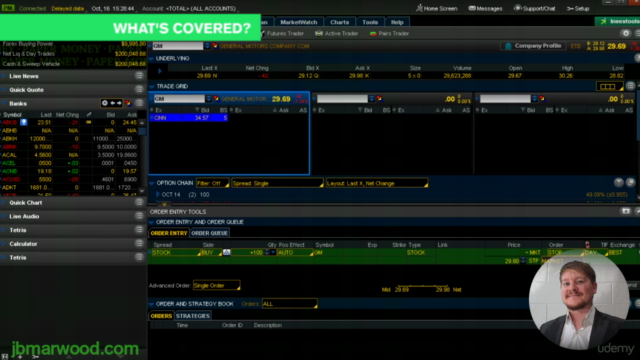640x360 pixels.
Task: Open the Calculator gadget menu
Action: (139, 244)
